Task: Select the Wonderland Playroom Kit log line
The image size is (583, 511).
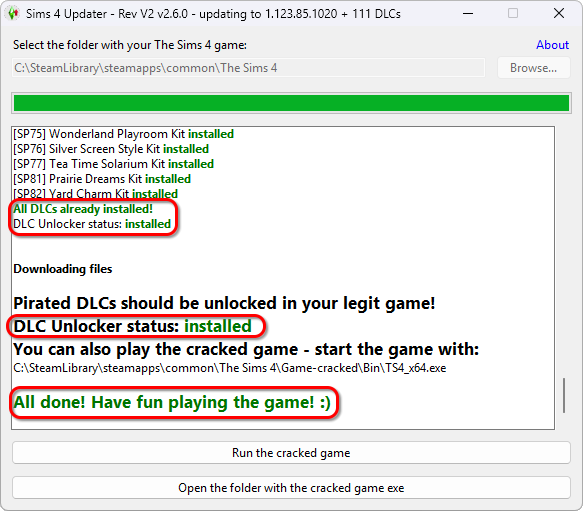Action: (123, 134)
